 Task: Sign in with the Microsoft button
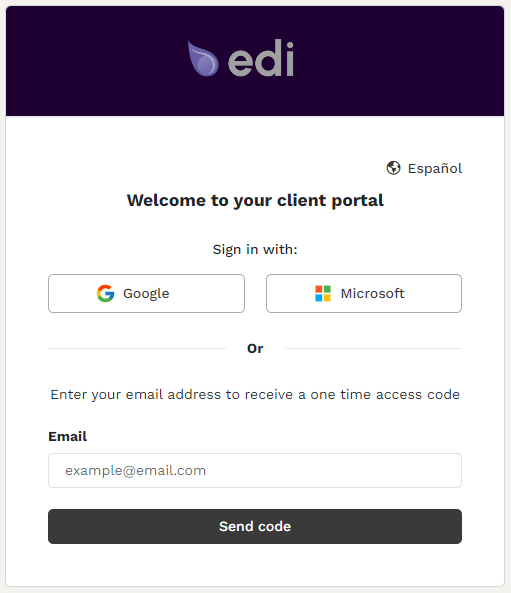364,293
